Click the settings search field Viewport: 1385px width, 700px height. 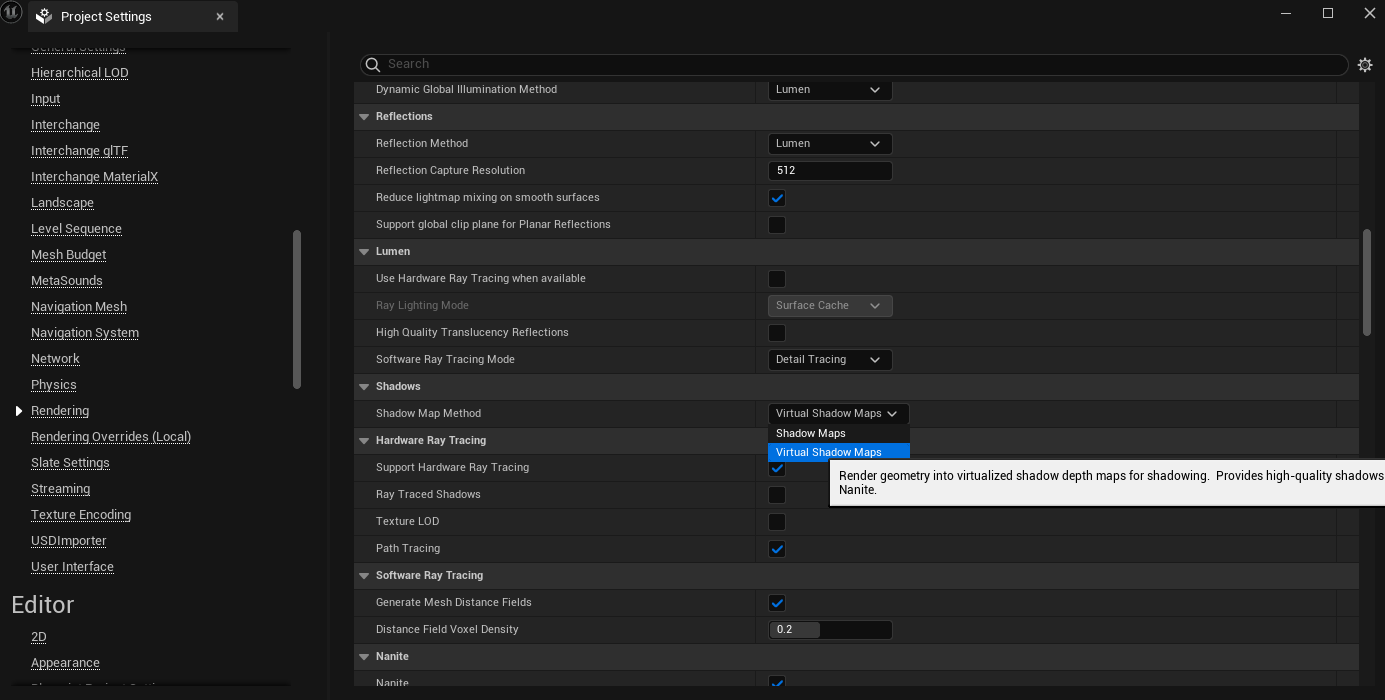[x=854, y=64]
